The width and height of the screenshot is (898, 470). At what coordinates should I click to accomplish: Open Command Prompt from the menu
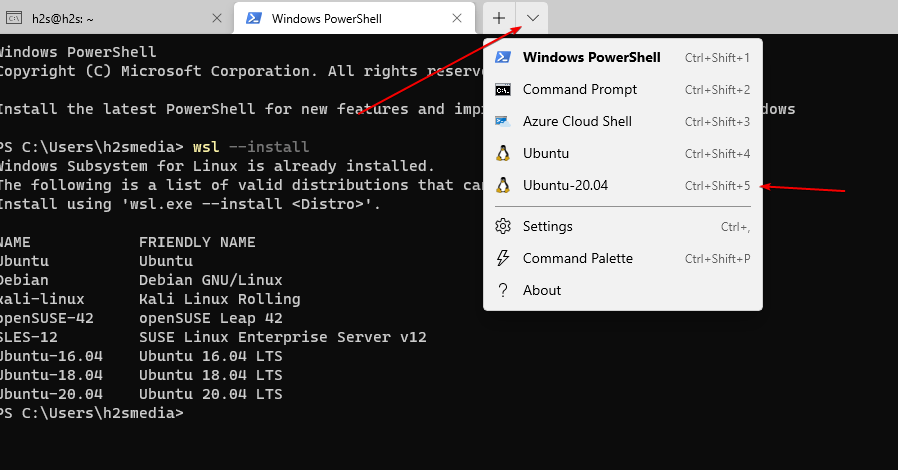580,89
